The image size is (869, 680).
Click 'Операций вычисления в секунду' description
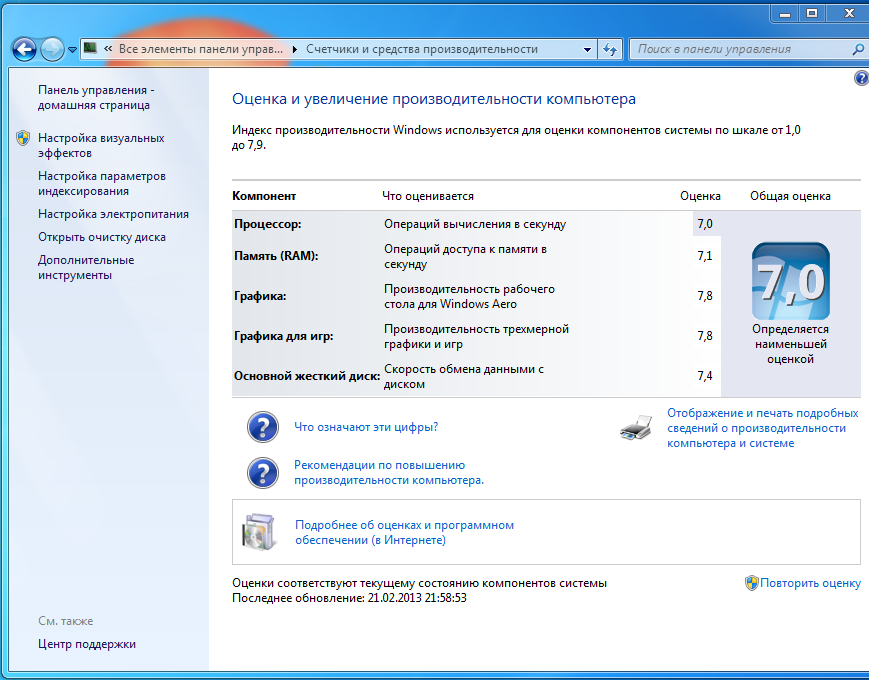point(475,224)
